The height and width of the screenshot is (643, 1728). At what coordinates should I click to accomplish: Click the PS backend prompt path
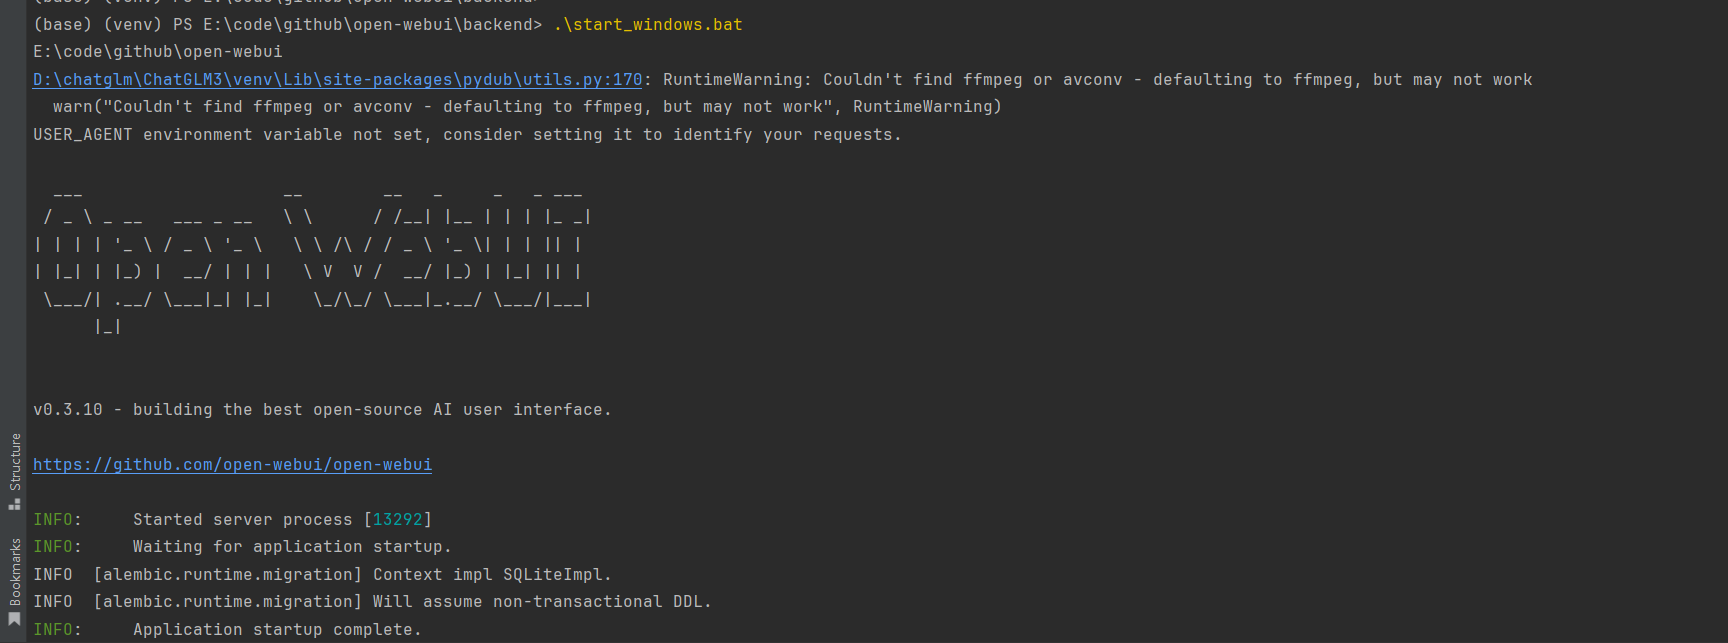[357, 25]
